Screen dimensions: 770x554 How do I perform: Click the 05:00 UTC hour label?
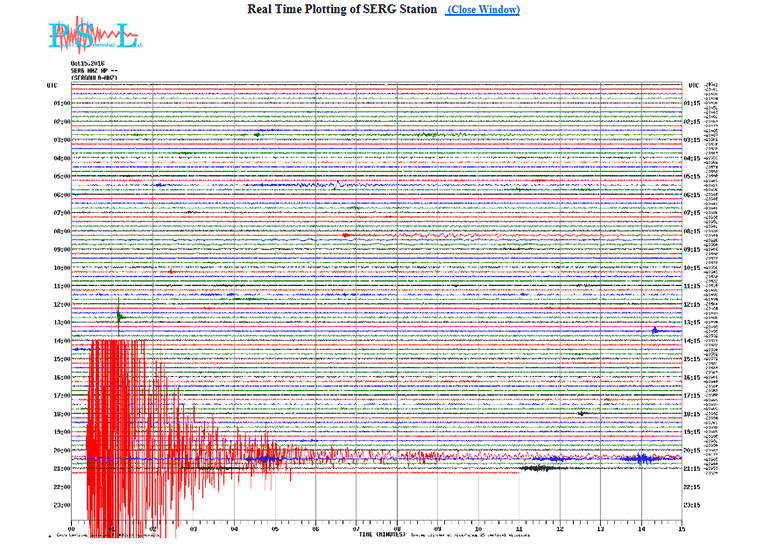point(59,176)
